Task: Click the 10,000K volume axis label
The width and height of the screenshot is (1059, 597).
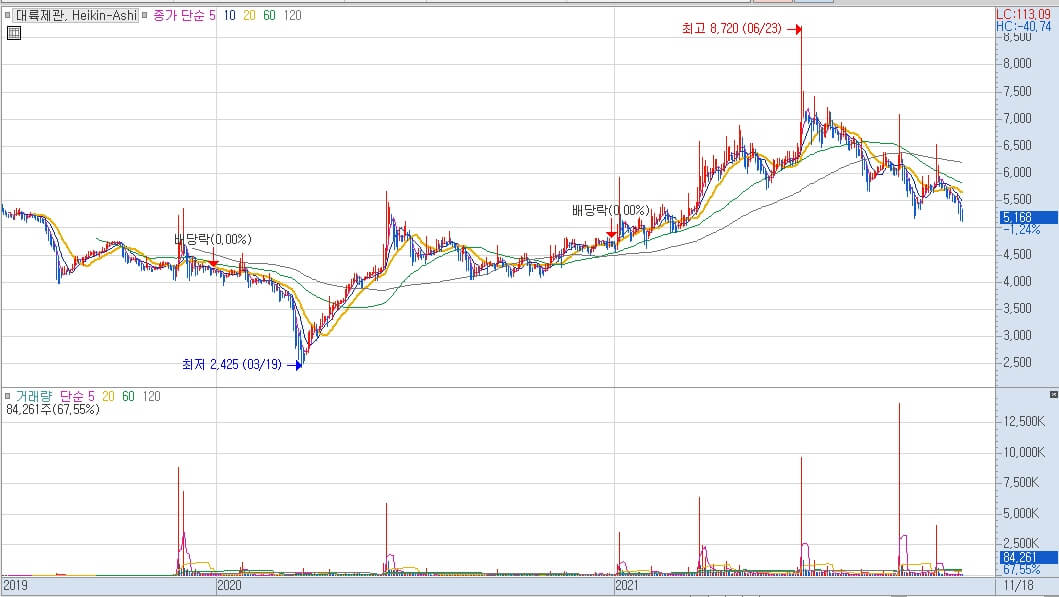Action: (1024, 452)
